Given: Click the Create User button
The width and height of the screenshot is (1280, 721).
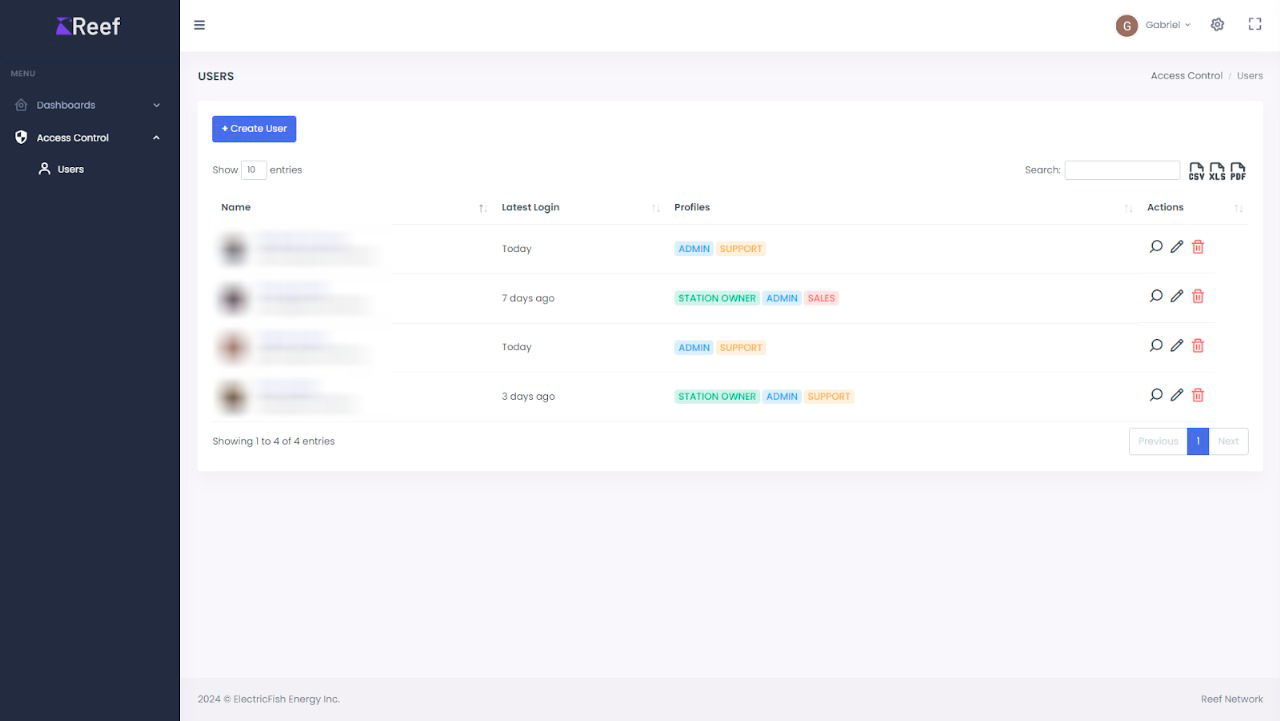Looking at the screenshot, I should click(x=254, y=129).
